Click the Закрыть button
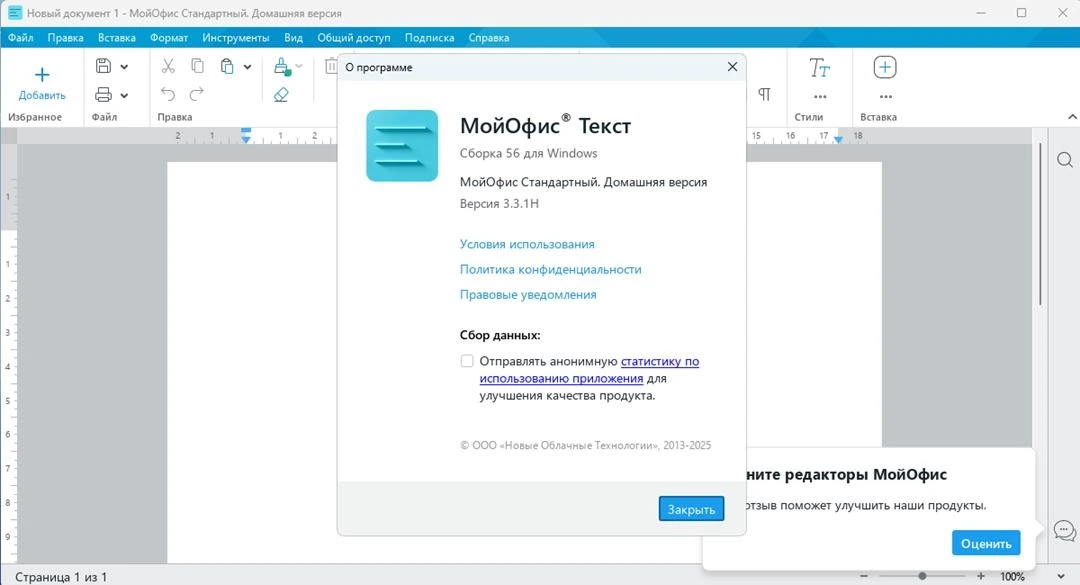This screenshot has width=1080, height=585. [691, 509]
